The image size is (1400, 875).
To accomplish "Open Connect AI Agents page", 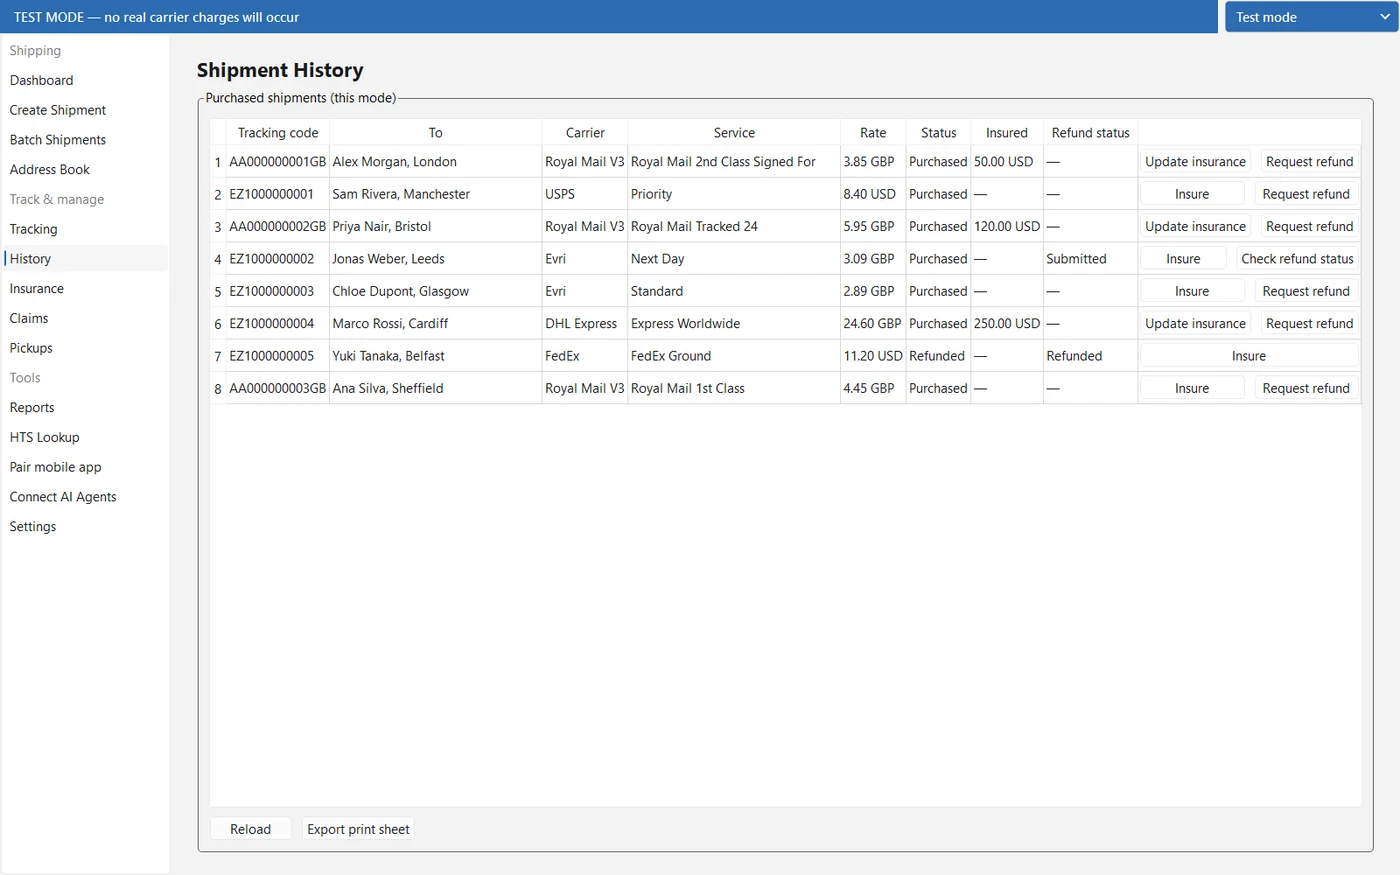I will click(85, 497).
